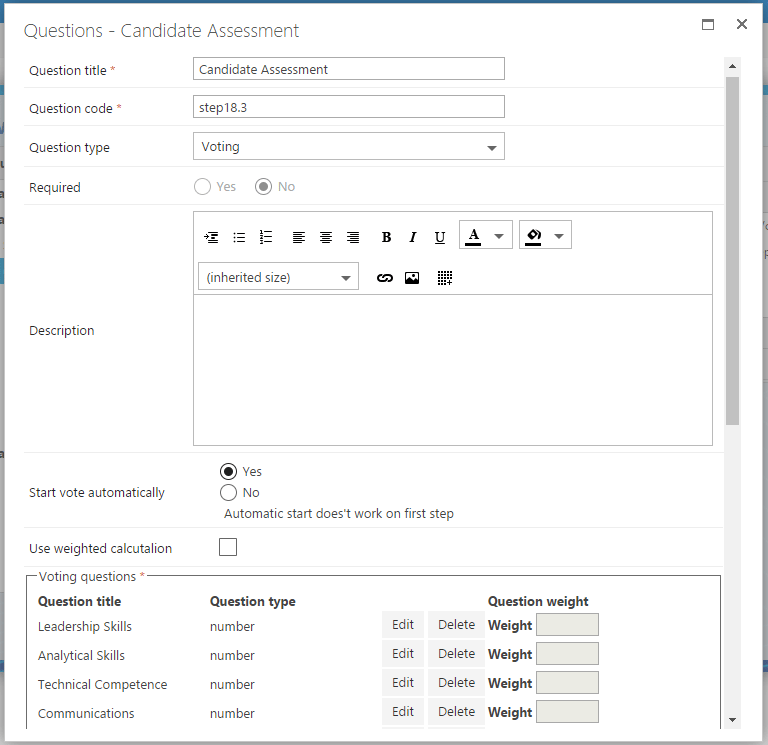Select No for Required

coord(263,187)
